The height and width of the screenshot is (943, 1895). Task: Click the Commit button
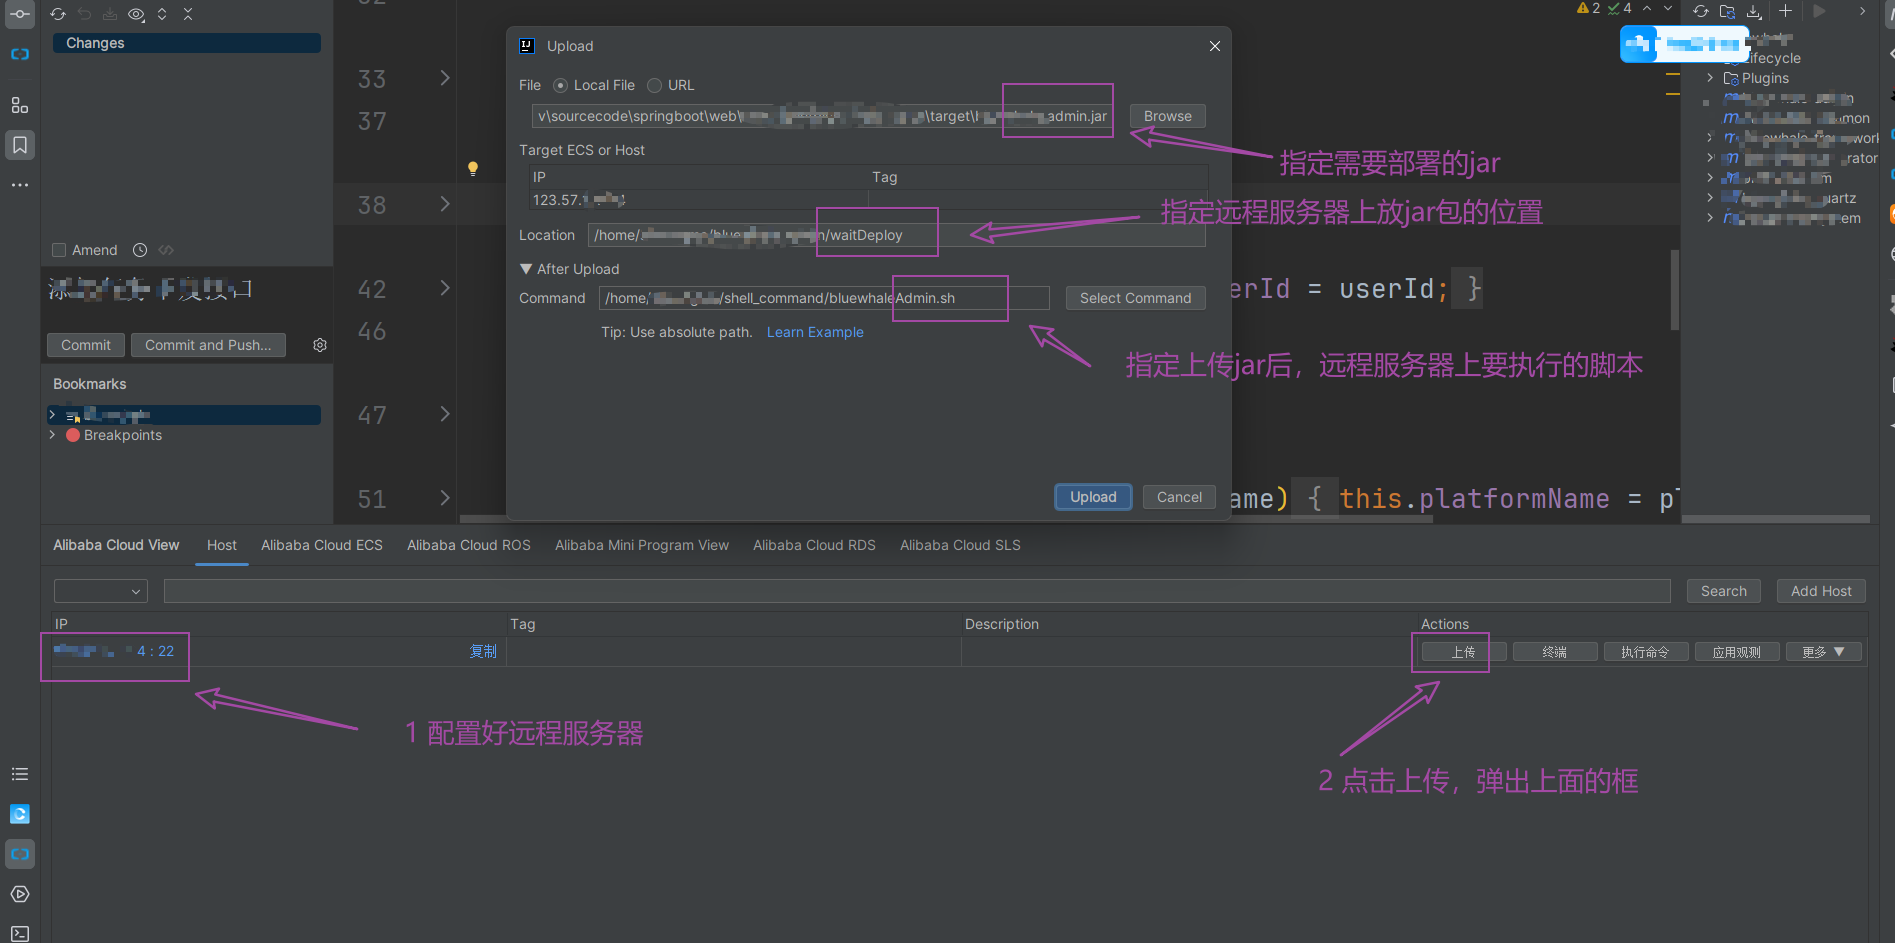(86, 345)
